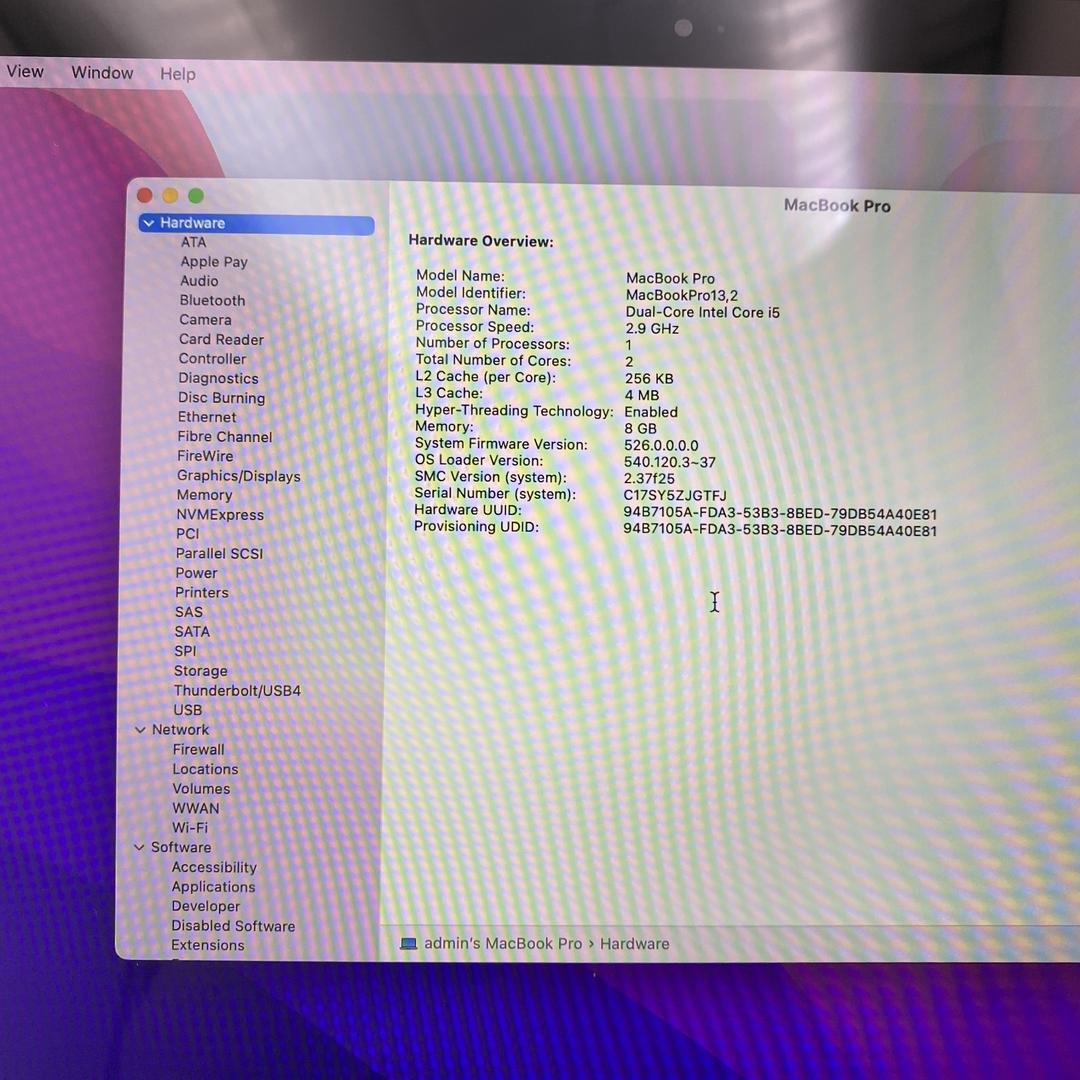Click the SMC Version value 2.37f25

click(649, 479)
